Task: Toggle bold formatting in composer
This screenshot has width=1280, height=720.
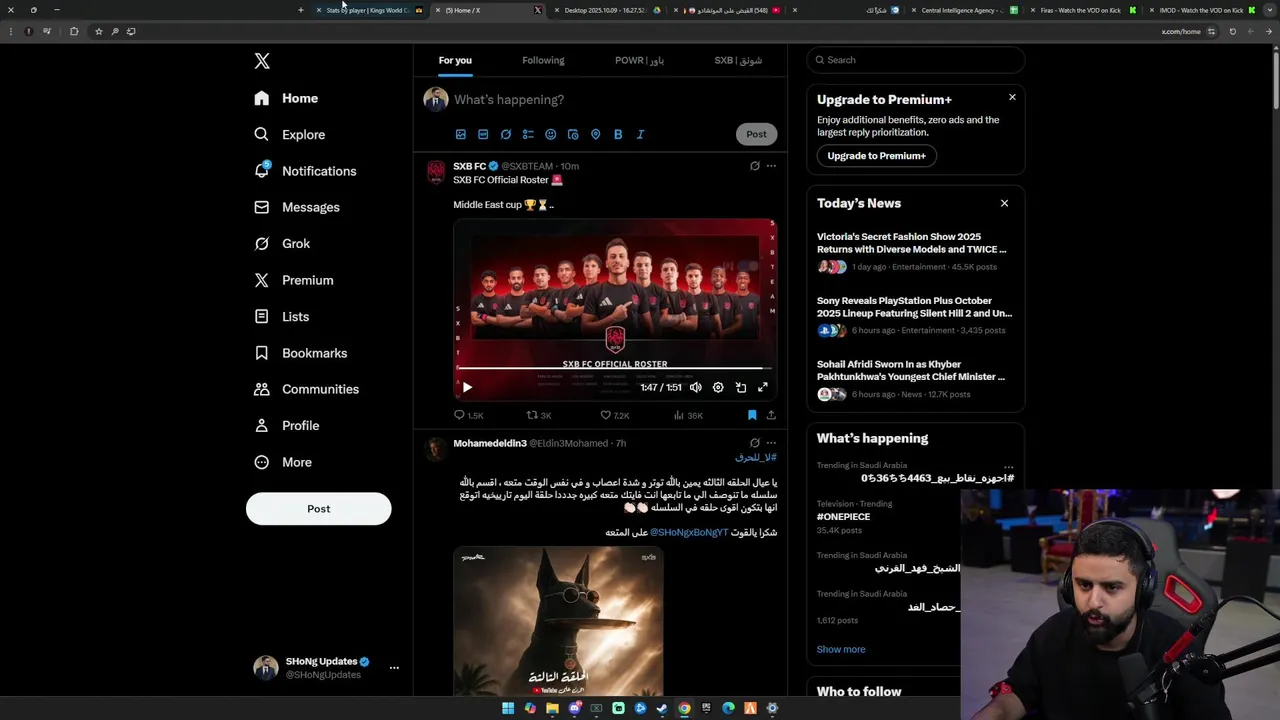Action: click(618, 134)
